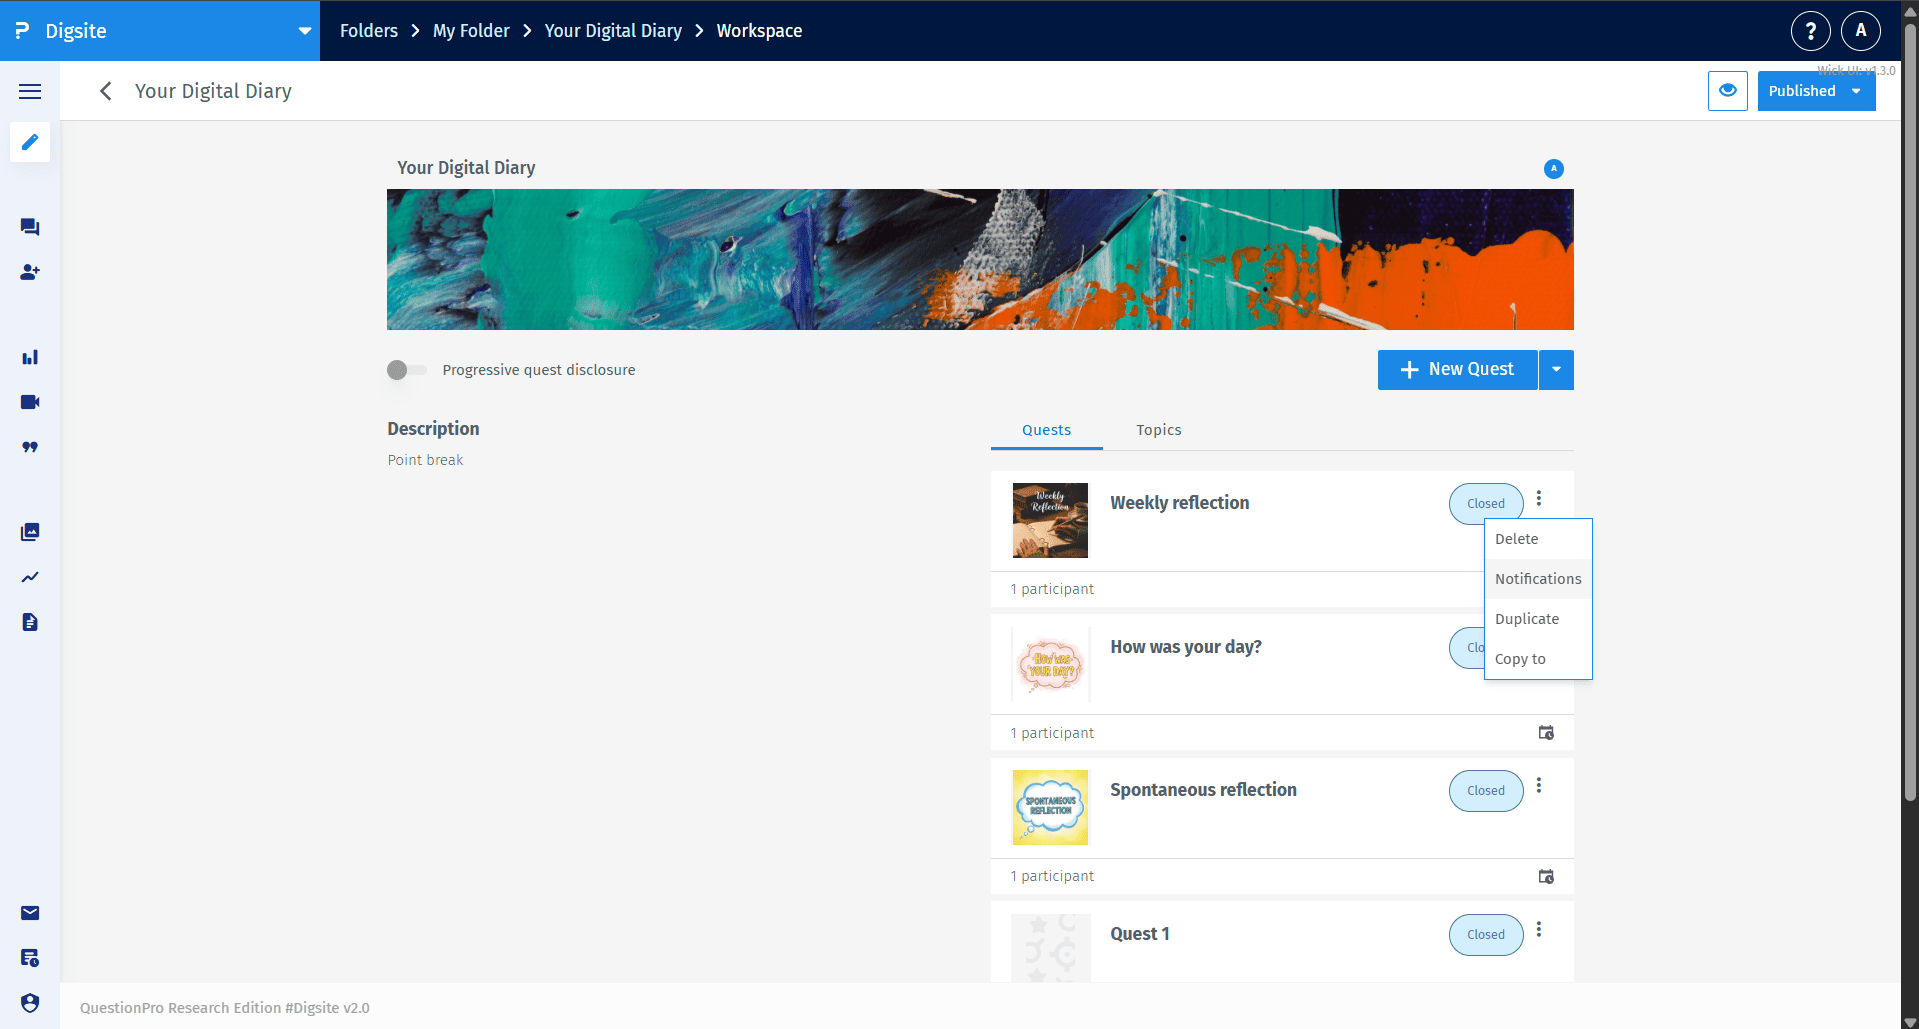
Task: Open Your Digital Diary breadcrumb link
Action: point(613,31)
